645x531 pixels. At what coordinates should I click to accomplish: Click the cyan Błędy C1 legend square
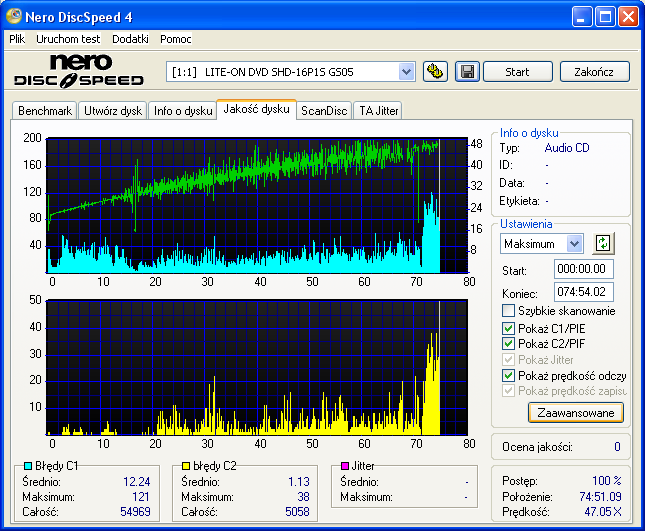[28, 466]
